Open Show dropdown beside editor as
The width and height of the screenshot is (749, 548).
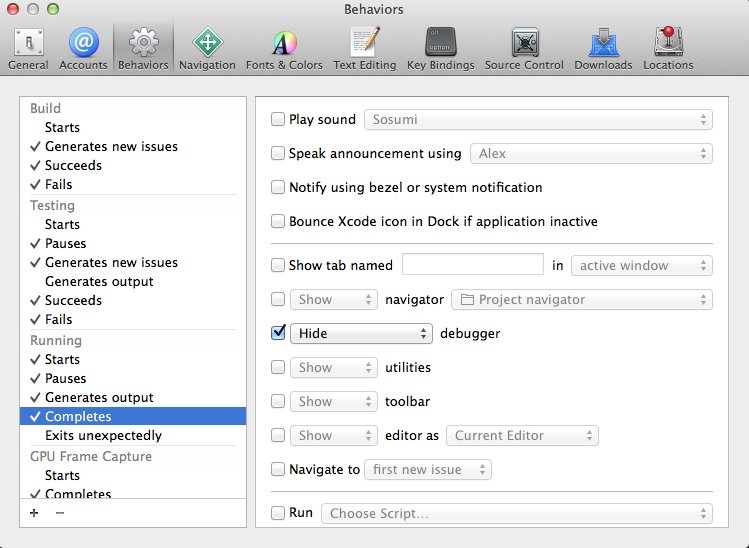coord(334,435)
